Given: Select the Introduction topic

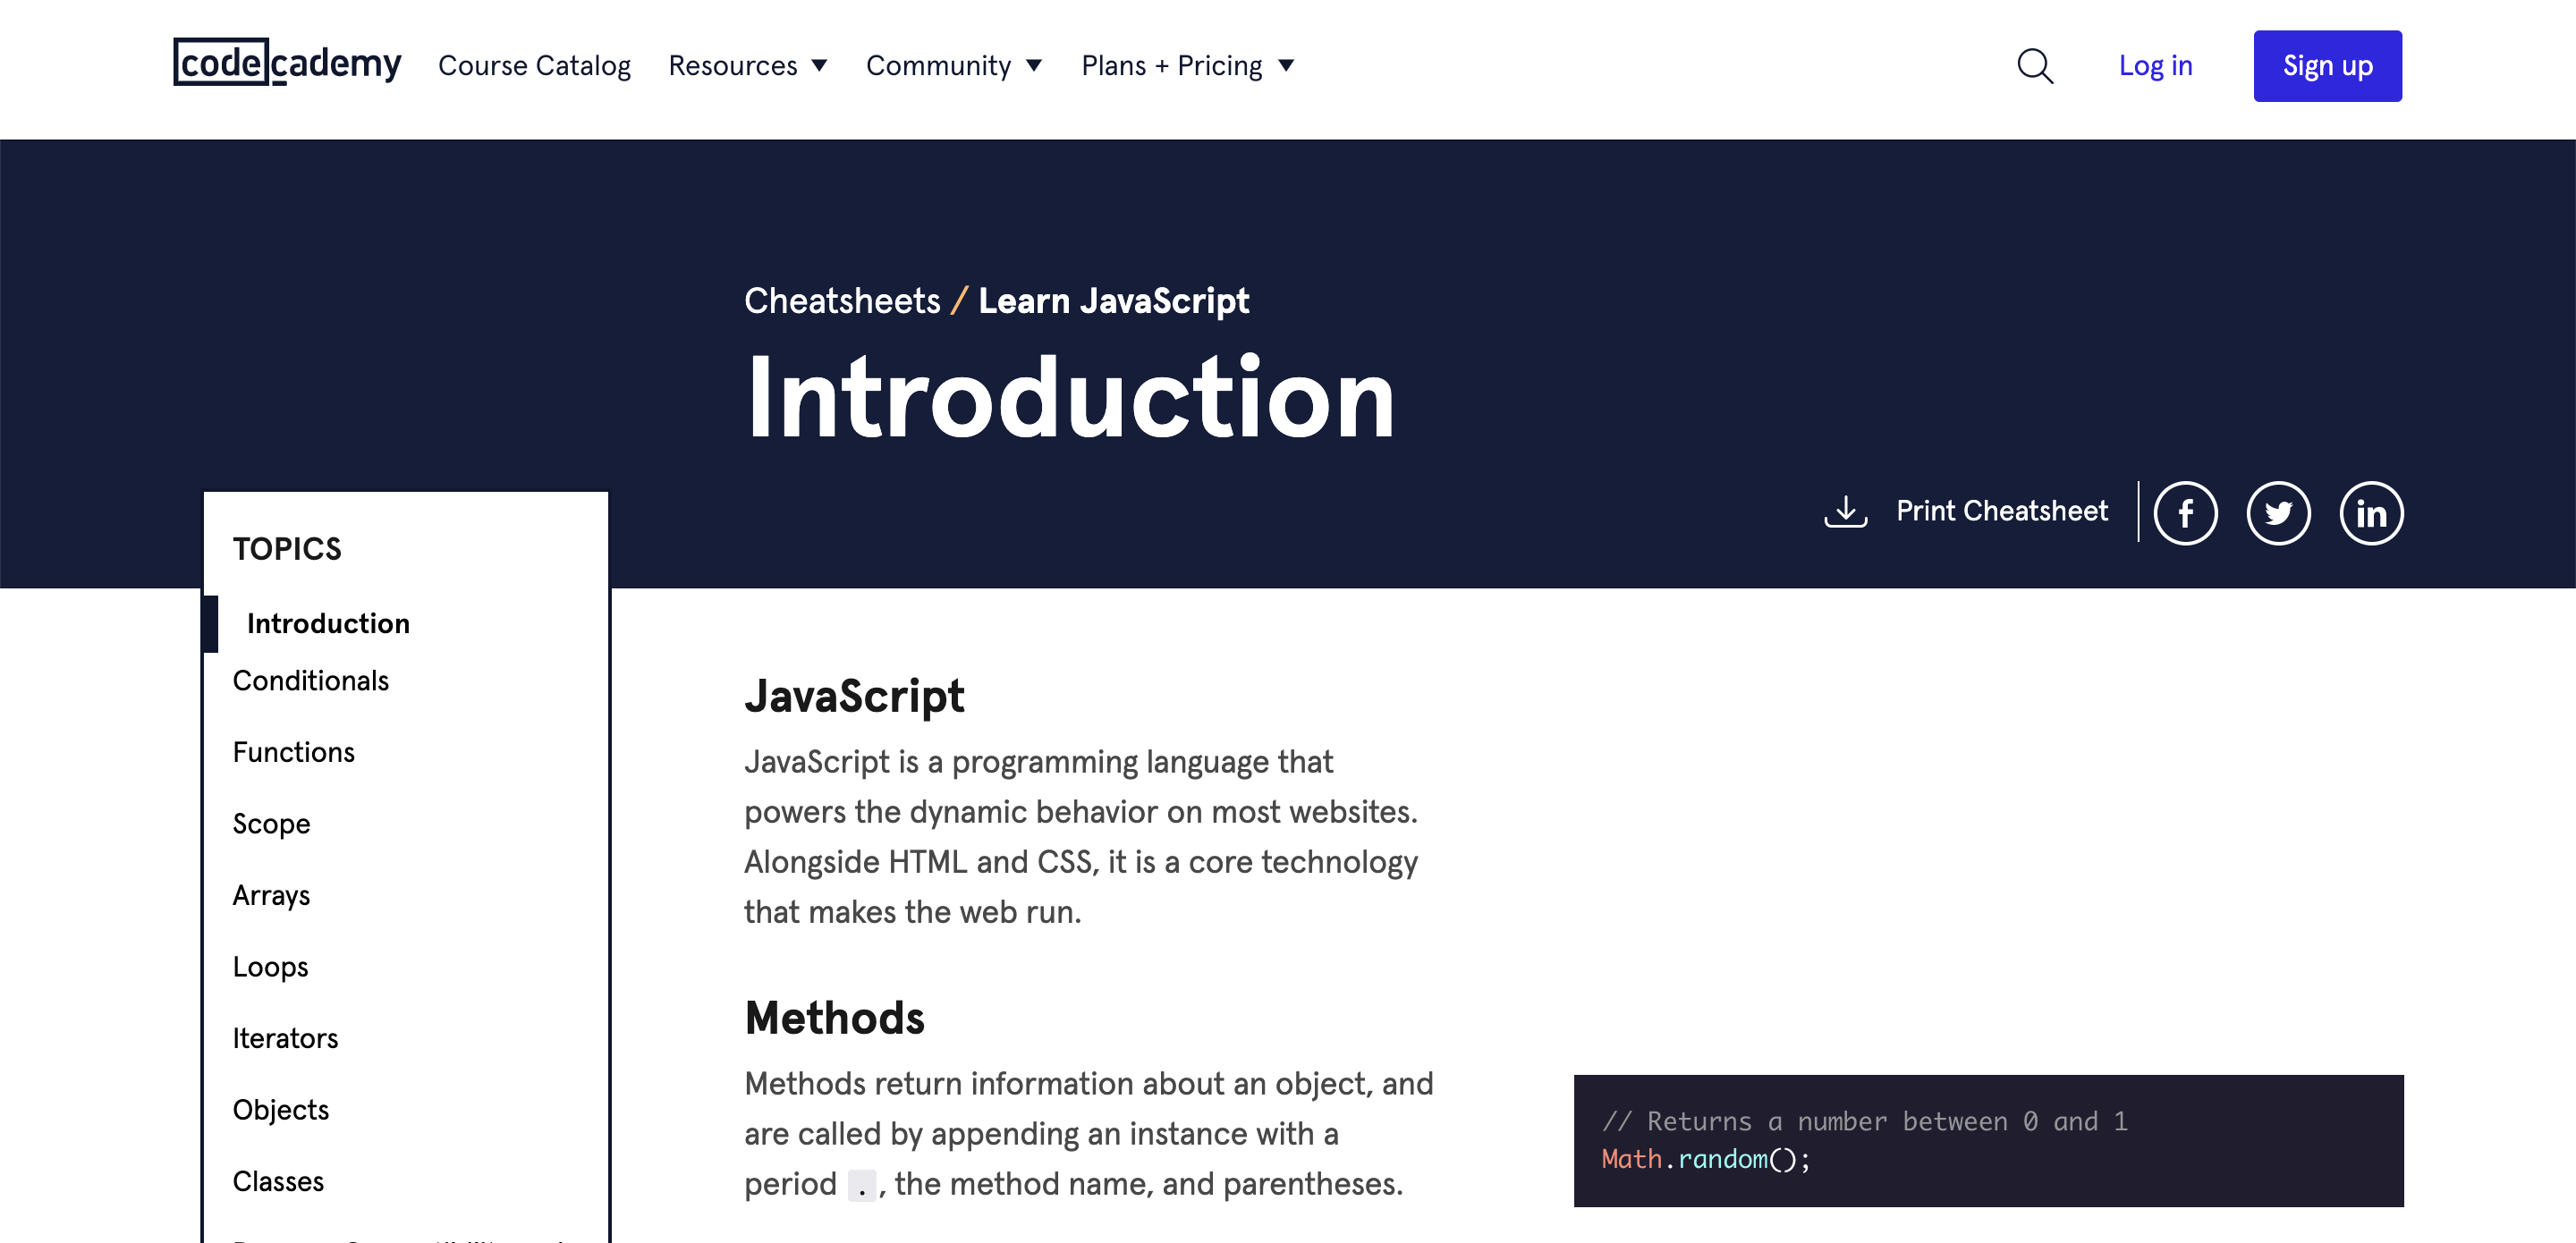Looking at the screenshot, I should pos(327,622).
